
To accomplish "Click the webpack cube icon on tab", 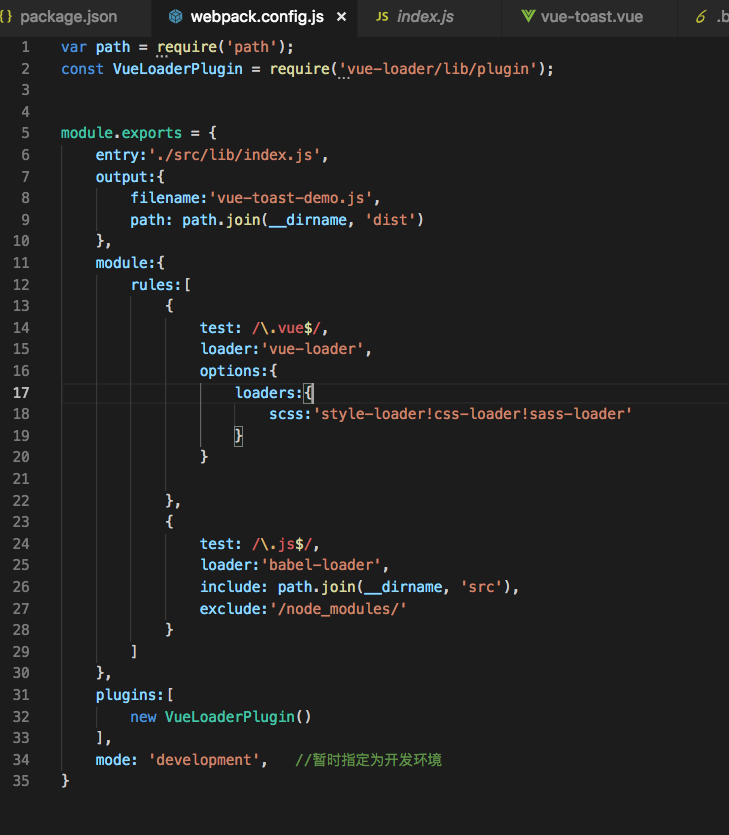I will pyautogui.click(x=175, y=17).
